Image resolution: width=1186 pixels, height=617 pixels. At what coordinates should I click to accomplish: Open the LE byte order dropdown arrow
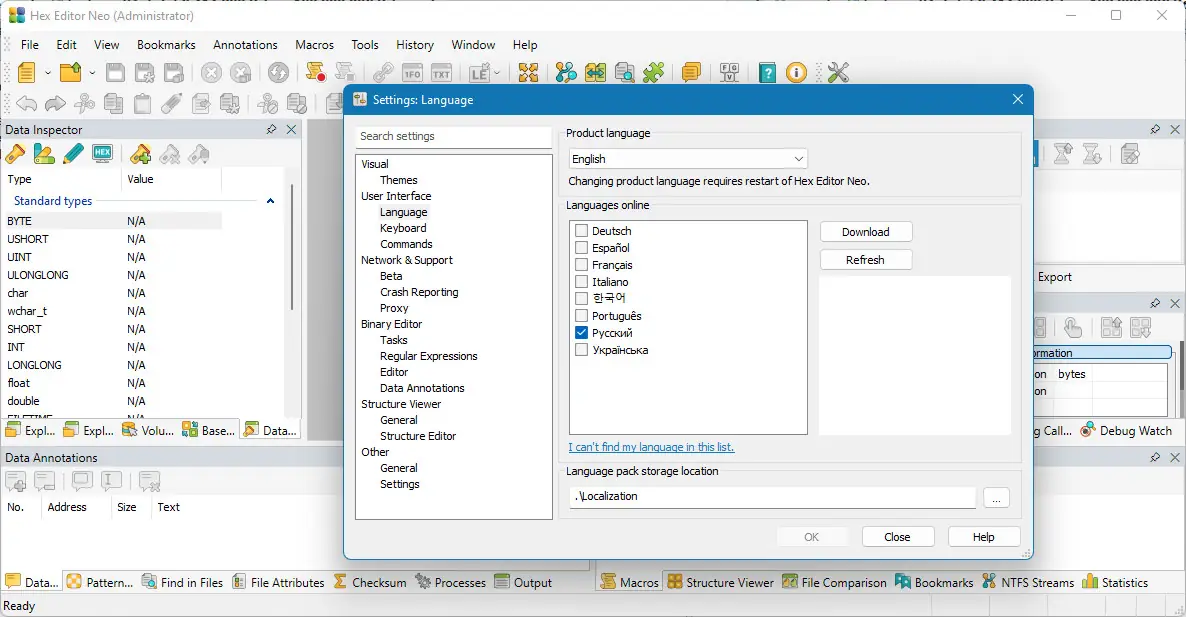click(496, 73)
